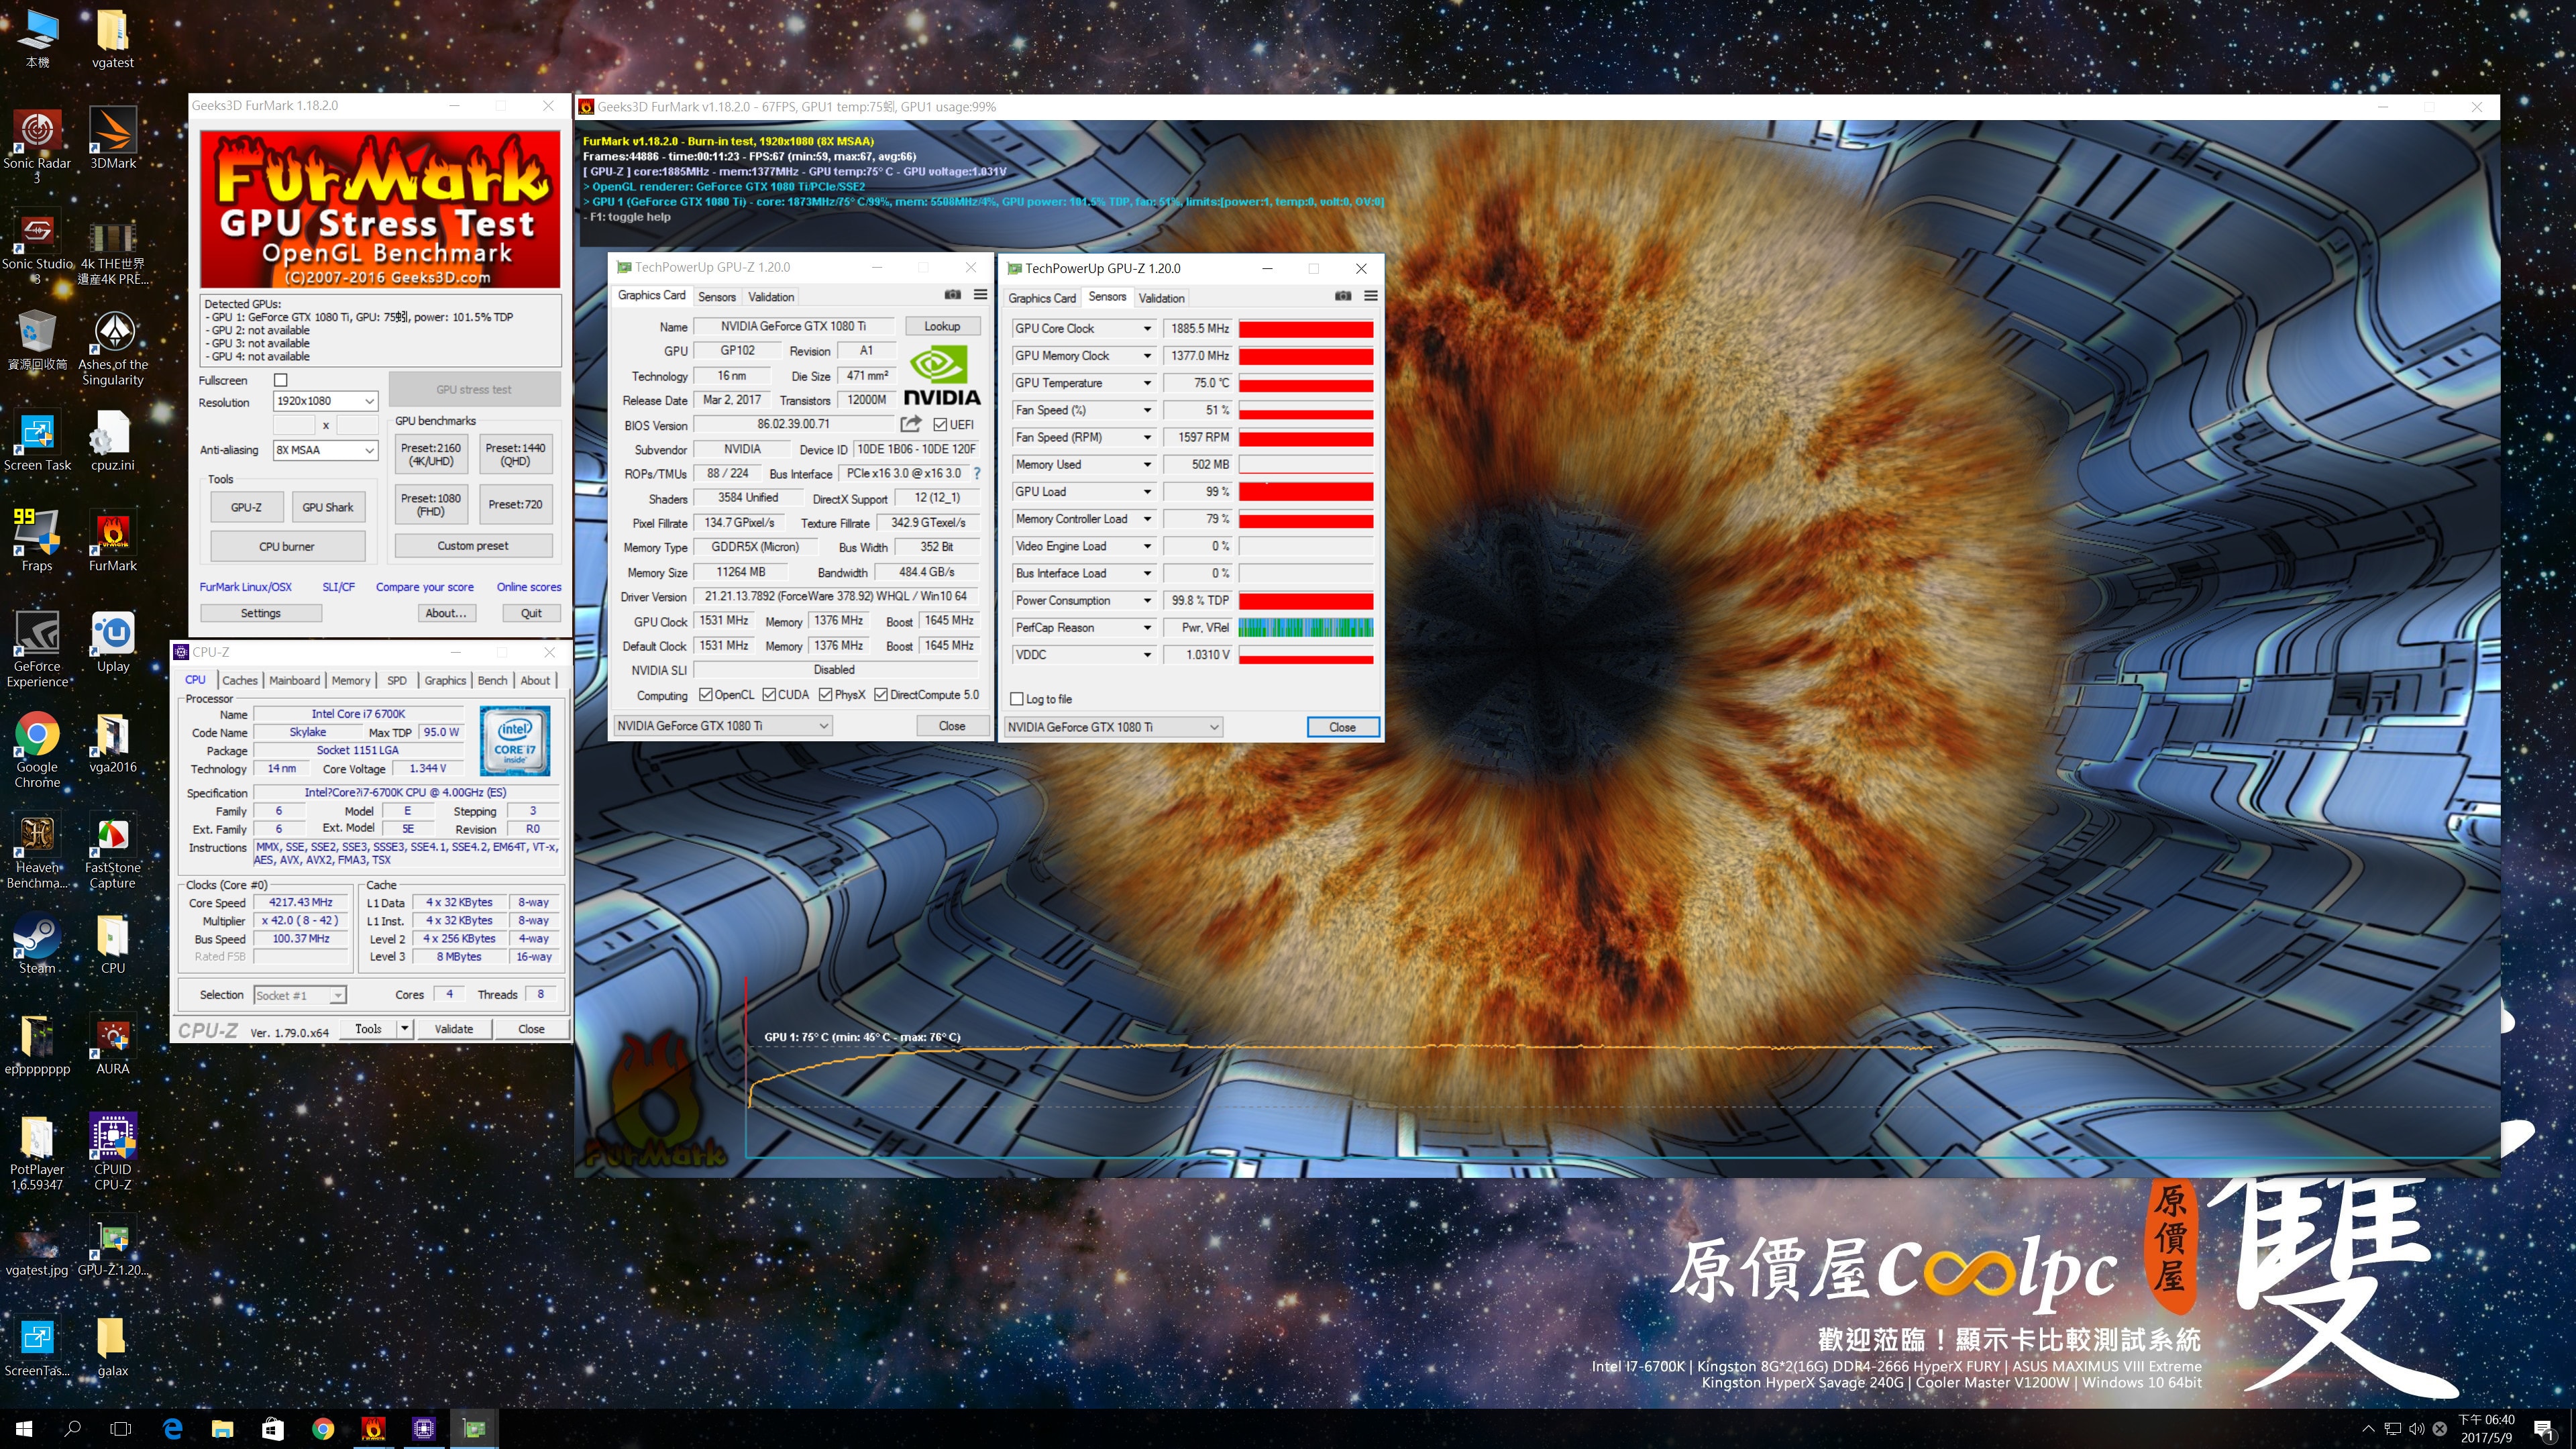
Task: Open Microsoft Edge from the taskbar
Action: coord(172,1428)
